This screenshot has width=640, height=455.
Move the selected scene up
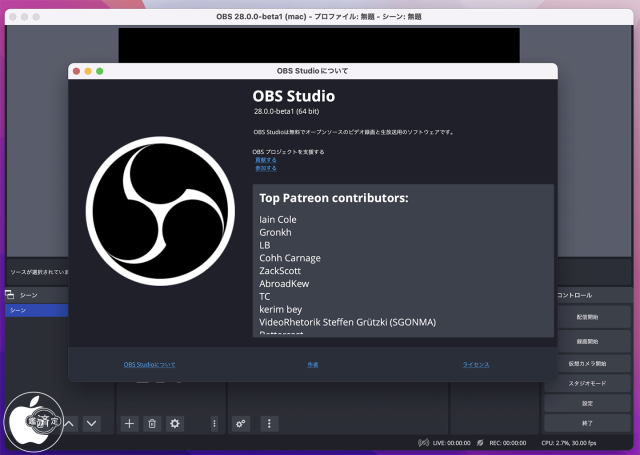(70, 424)
